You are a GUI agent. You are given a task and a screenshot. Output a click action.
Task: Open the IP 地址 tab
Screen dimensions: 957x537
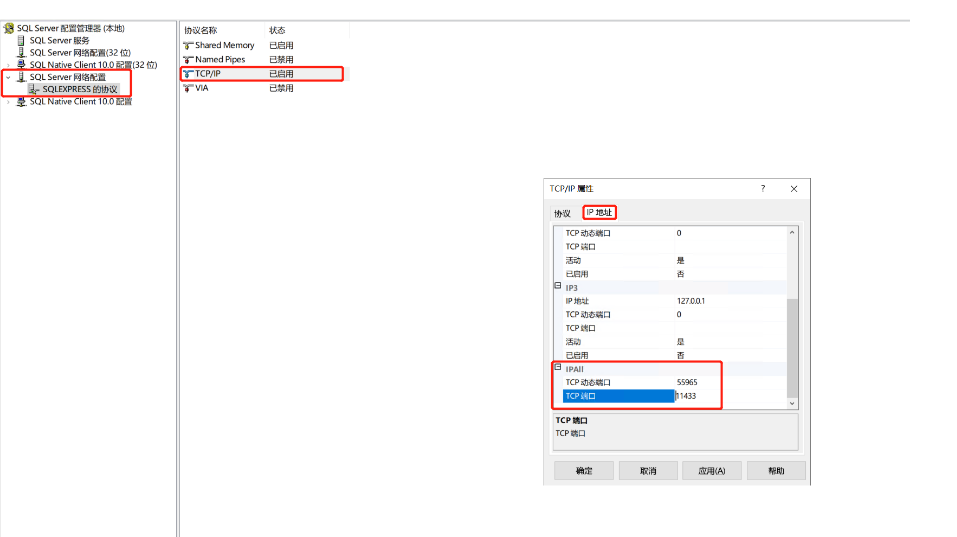(599, 212)
